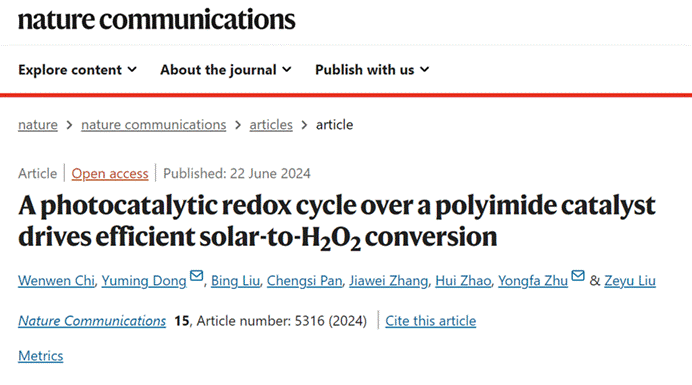The image size is (692, 385).
Task: Select author Bing Liu link
Action: (235, 281)
